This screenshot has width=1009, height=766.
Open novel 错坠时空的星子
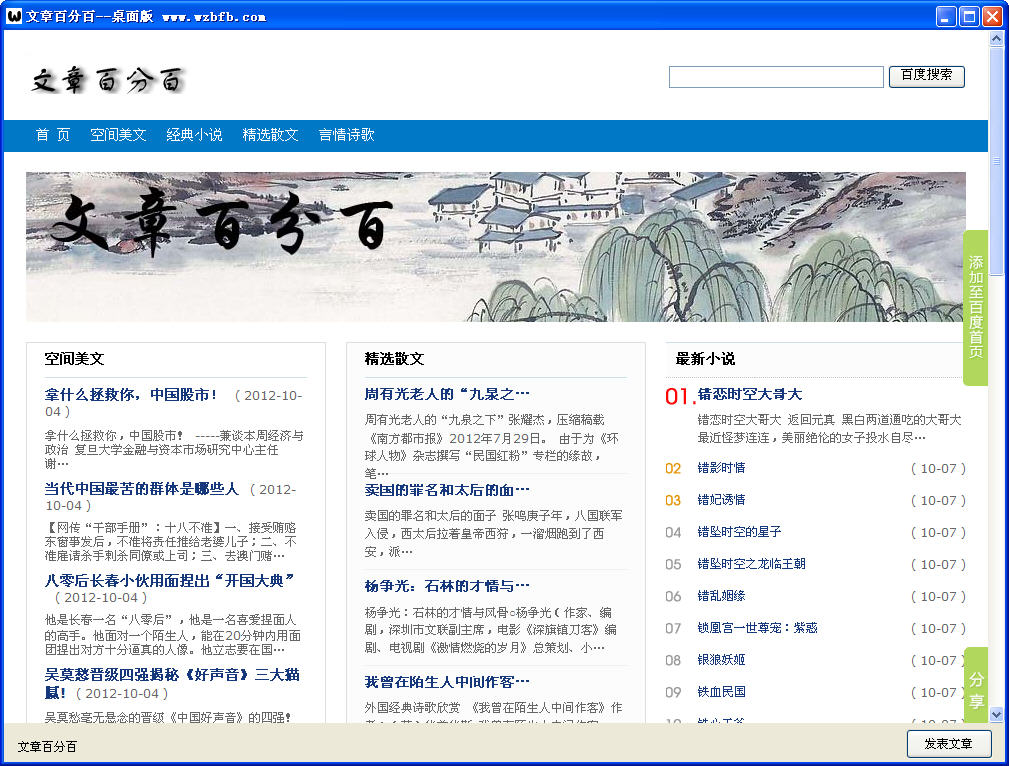coord(739,532)
